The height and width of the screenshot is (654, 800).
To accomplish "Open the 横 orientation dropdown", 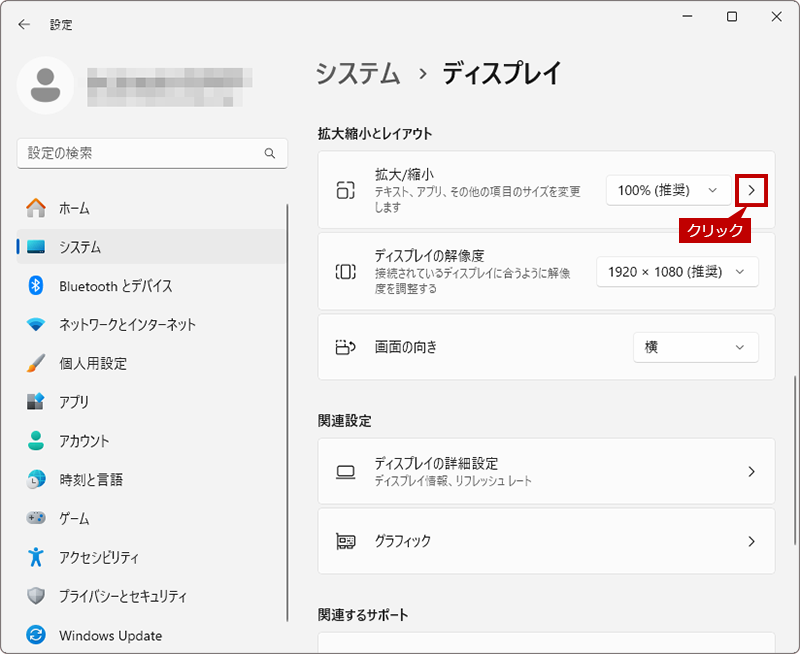I will (695, 347).
